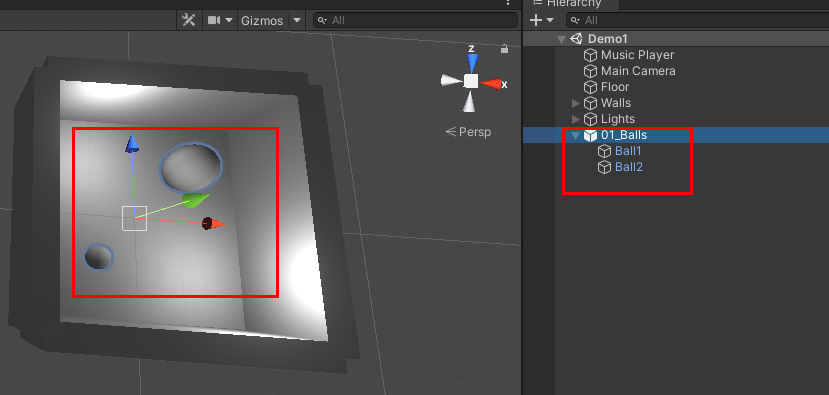Toggle the Gizmos button
829x395 pixels.
pyautogui.click(x=262, y=21)
